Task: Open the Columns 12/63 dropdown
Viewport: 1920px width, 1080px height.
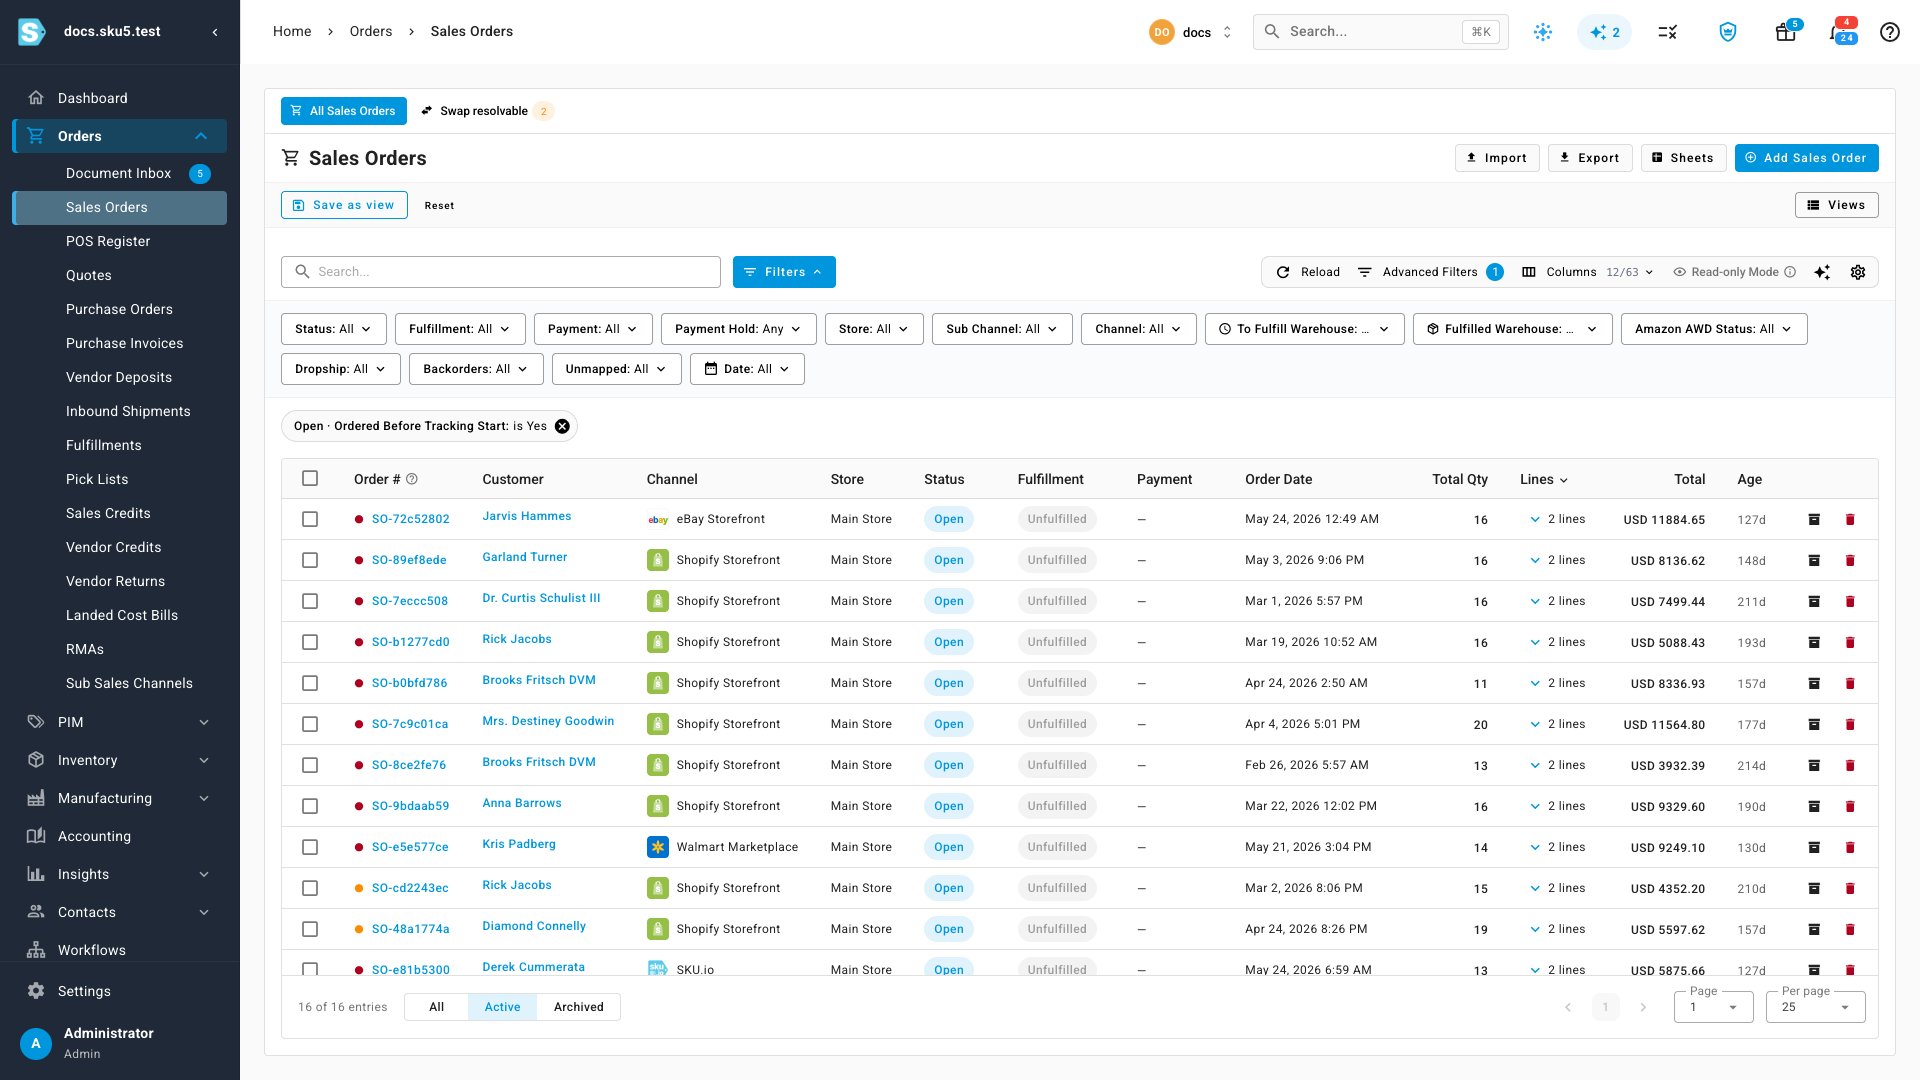Action: click(x=1588, y=272)
